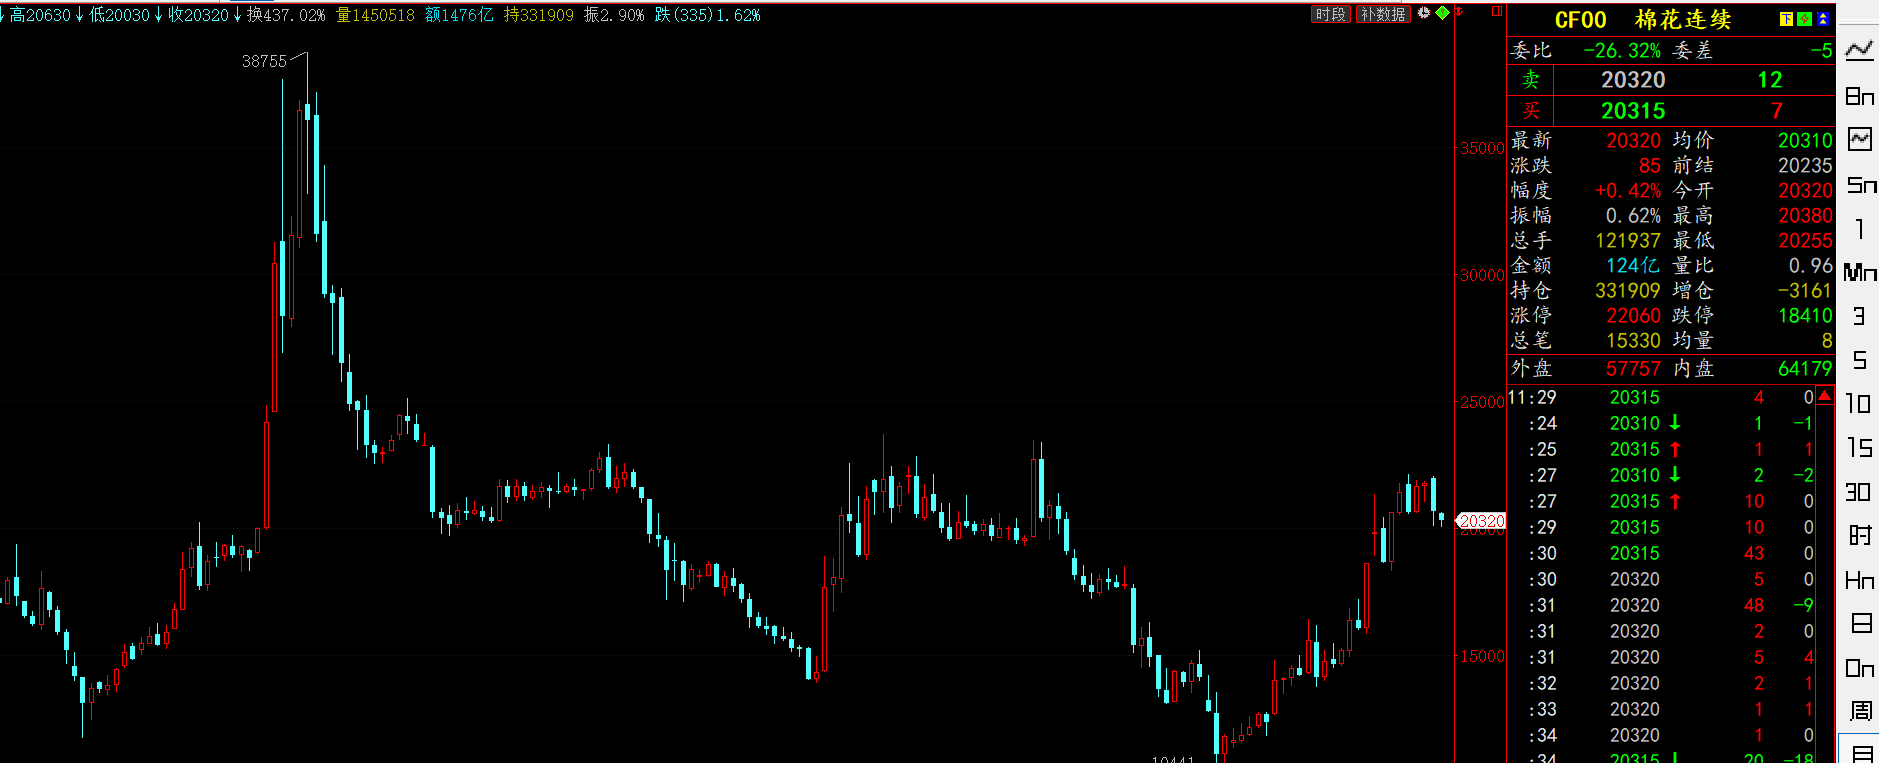
Task: Switch to the 周 weekly period
Action: click(x=1860, y=711)
